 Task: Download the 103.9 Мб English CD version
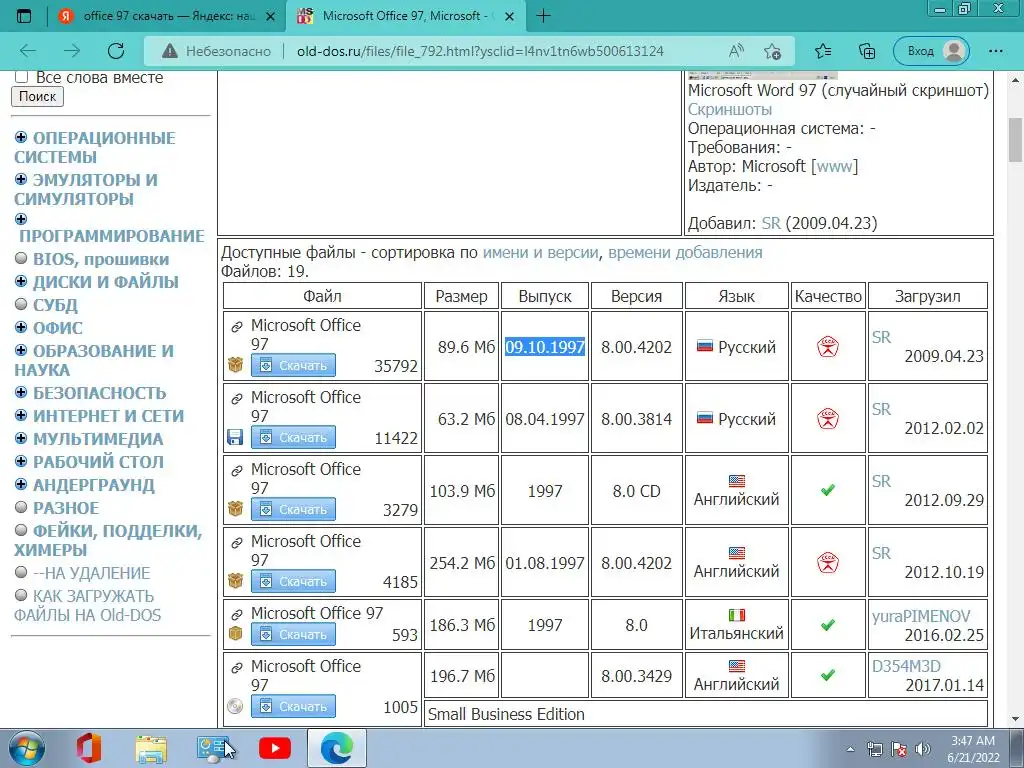(293, 509)
